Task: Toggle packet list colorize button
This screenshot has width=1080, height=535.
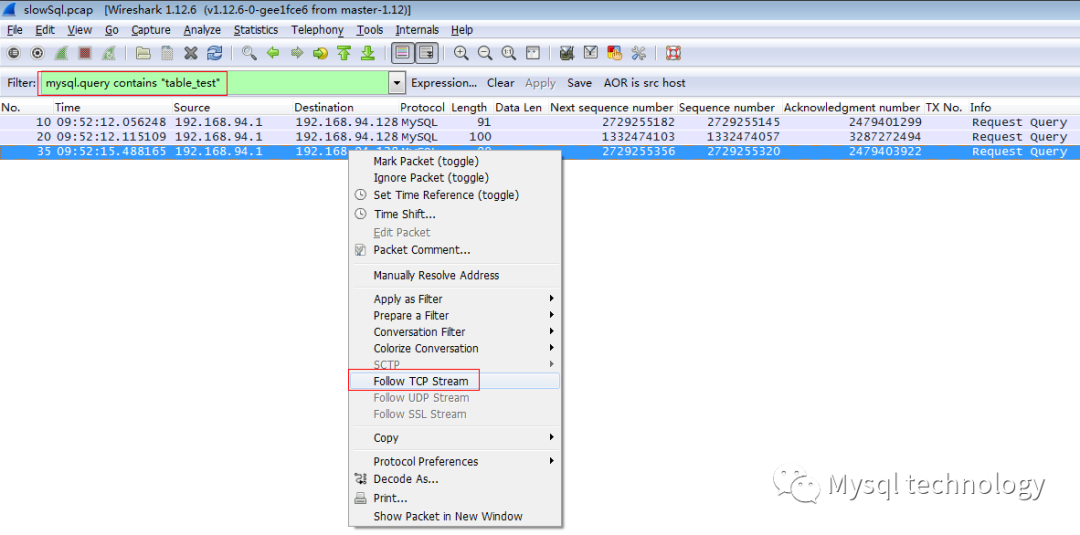Action: [x=402, y=53]
